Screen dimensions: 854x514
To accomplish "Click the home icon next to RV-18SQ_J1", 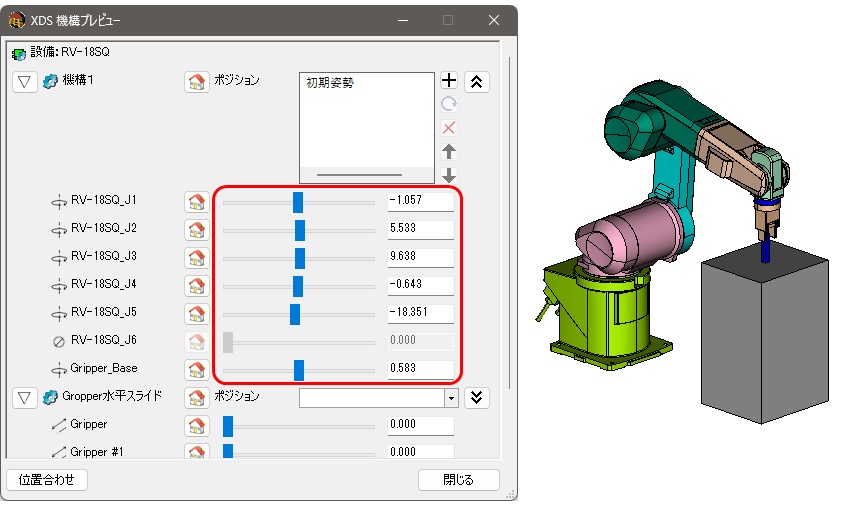I will pyautogui.click(x=196, y=202).
